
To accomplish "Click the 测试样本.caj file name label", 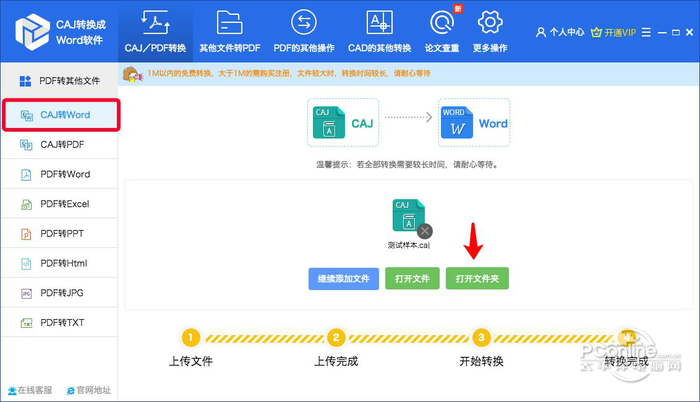I will point(409,245).
